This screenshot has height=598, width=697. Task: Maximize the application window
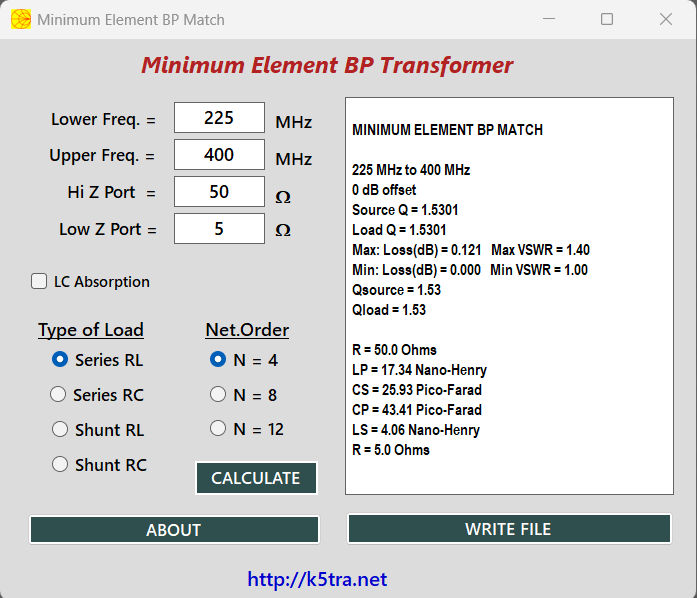607,19
